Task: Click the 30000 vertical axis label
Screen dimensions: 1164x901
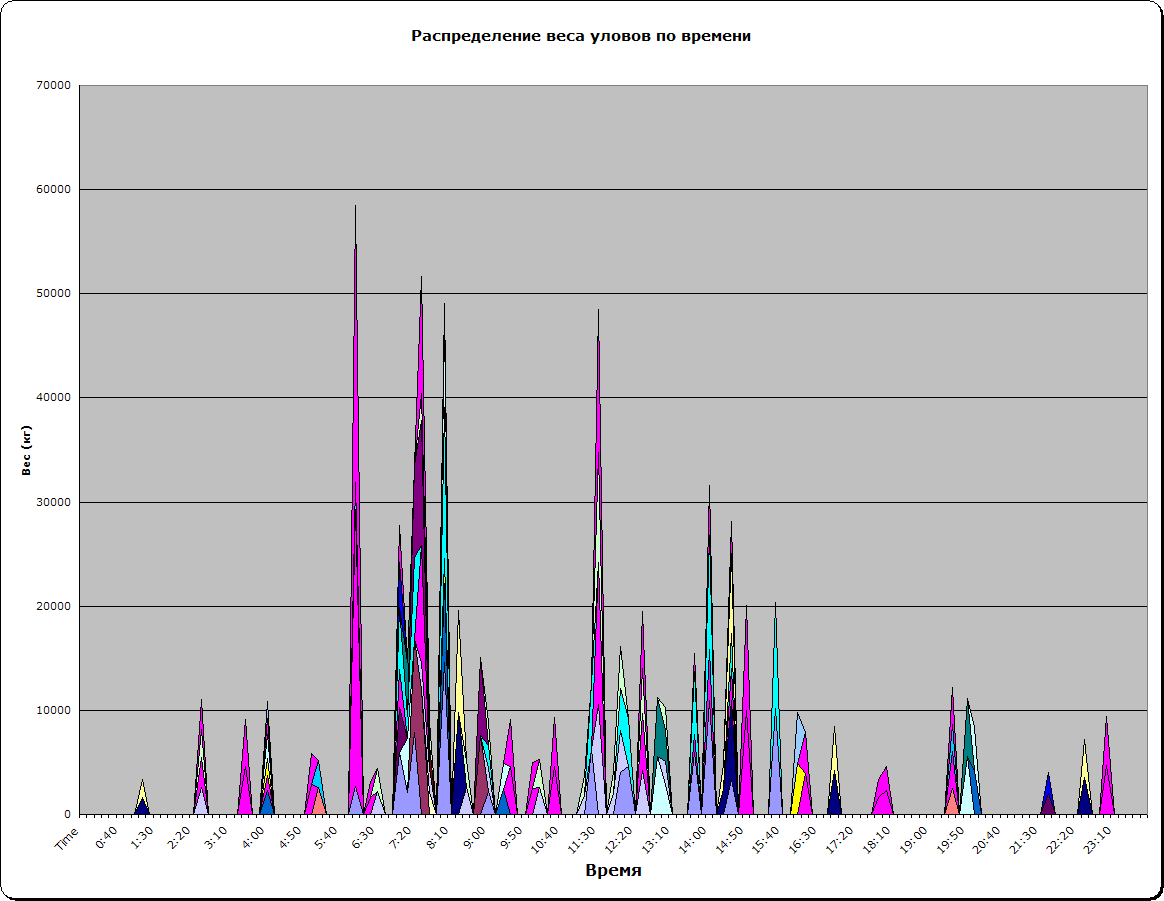Action: coord(52,502)
